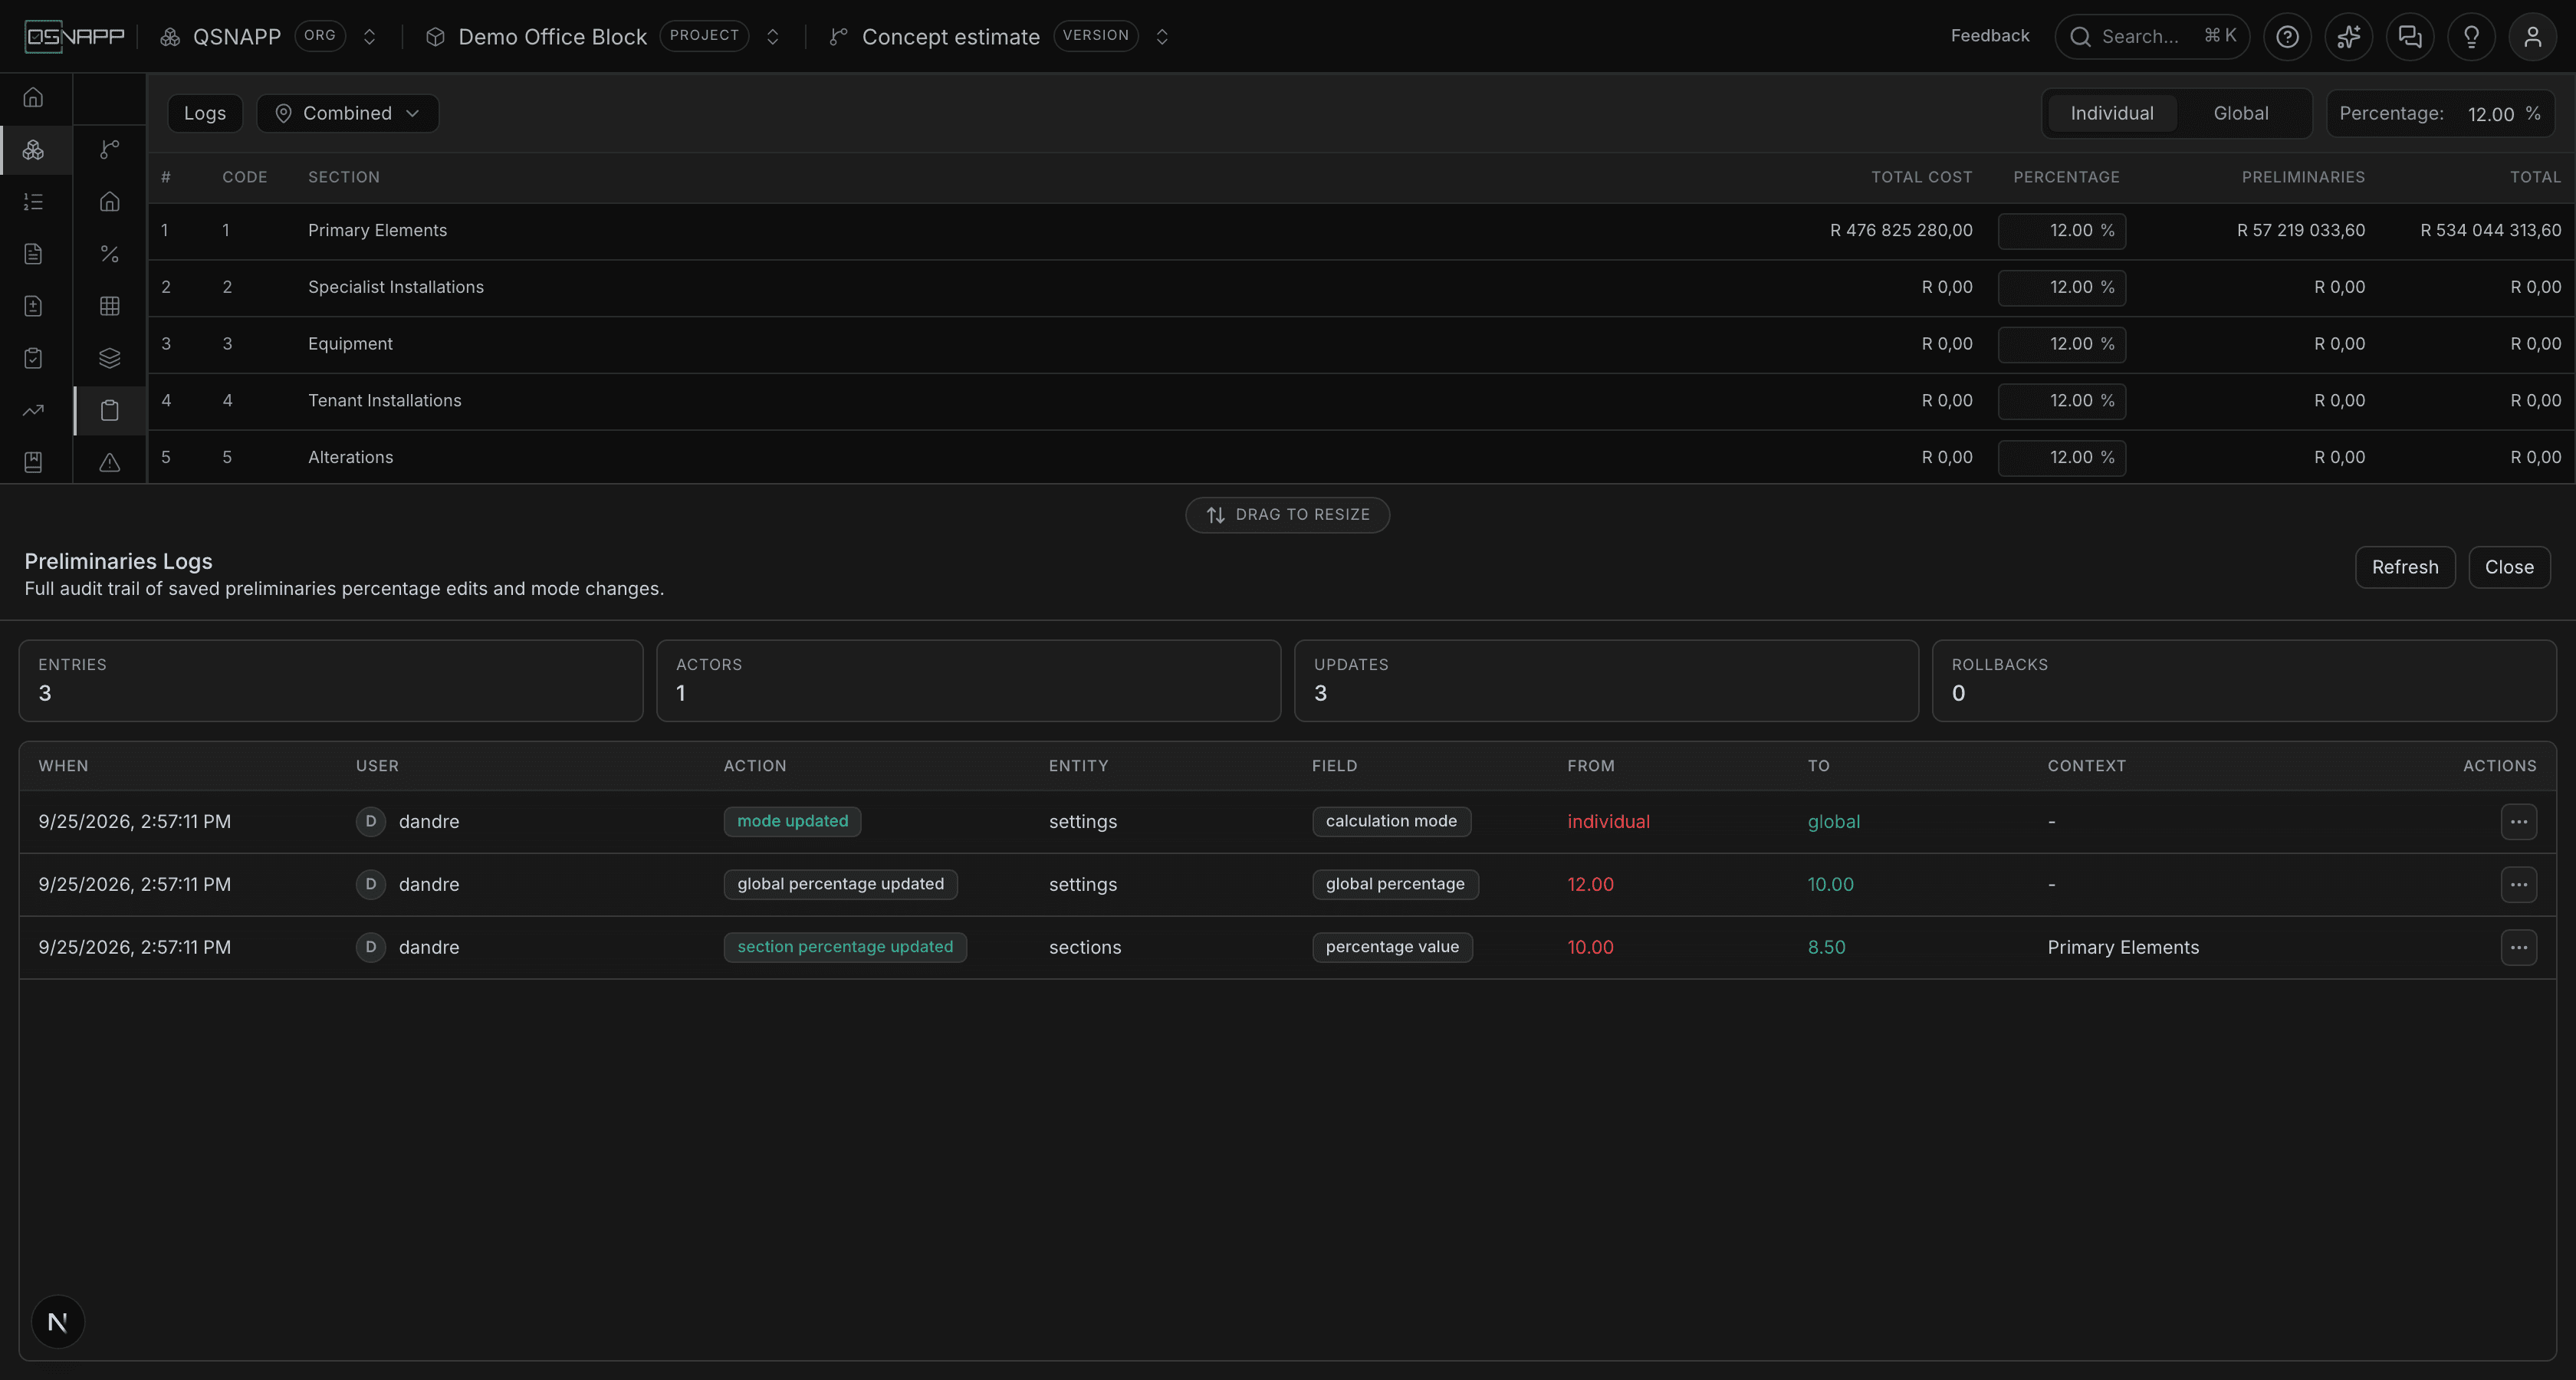Viewport: 2576px width, 1380px height.
Task: Click the QSNAPP logo
Action: click(74, 37)
